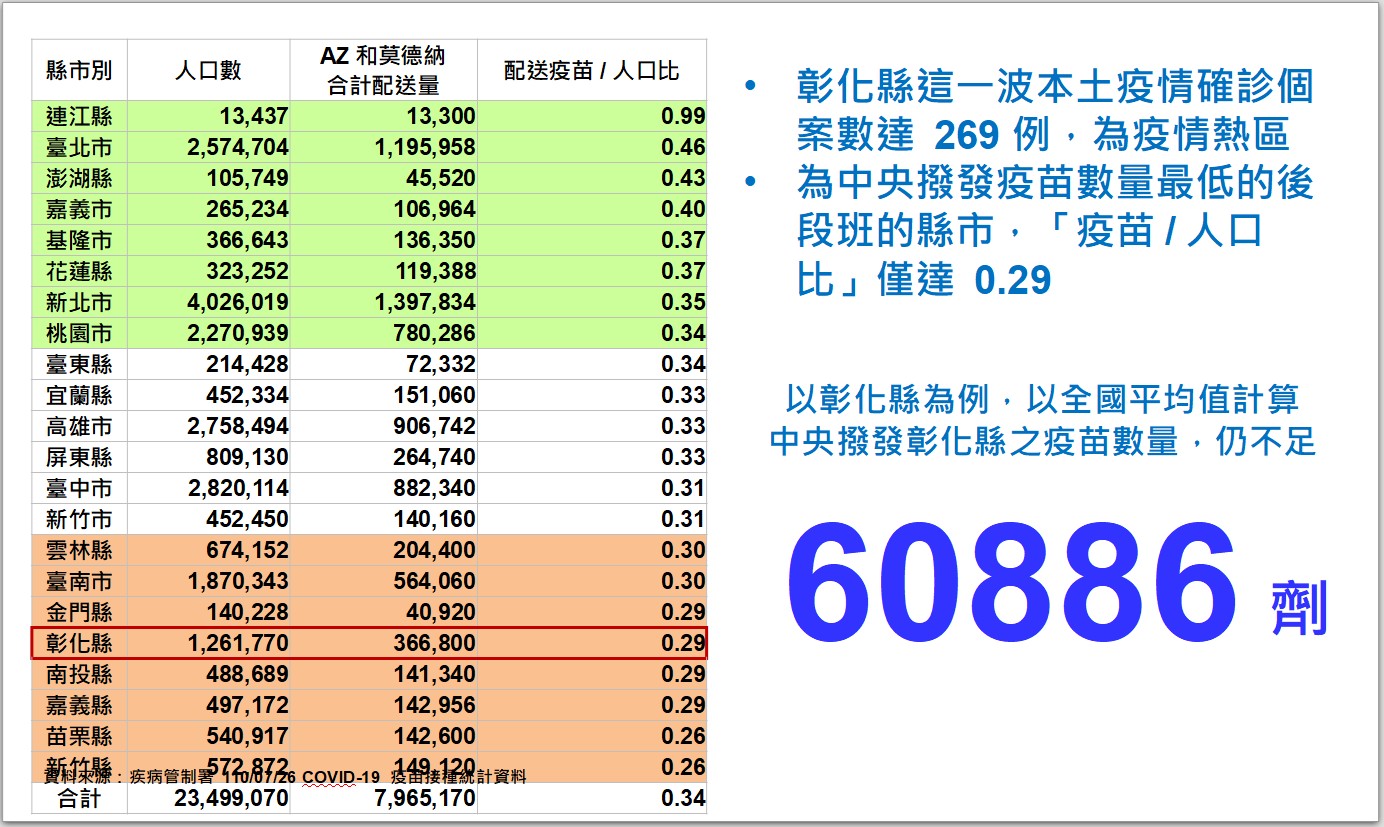Click total population 23,499,070

point(231,798)
